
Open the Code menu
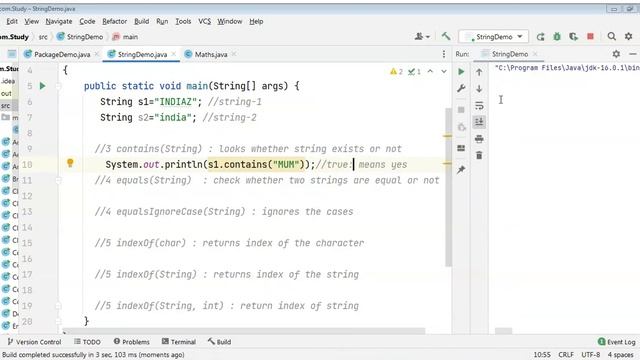pyautogui.click(x=87, y=21)
